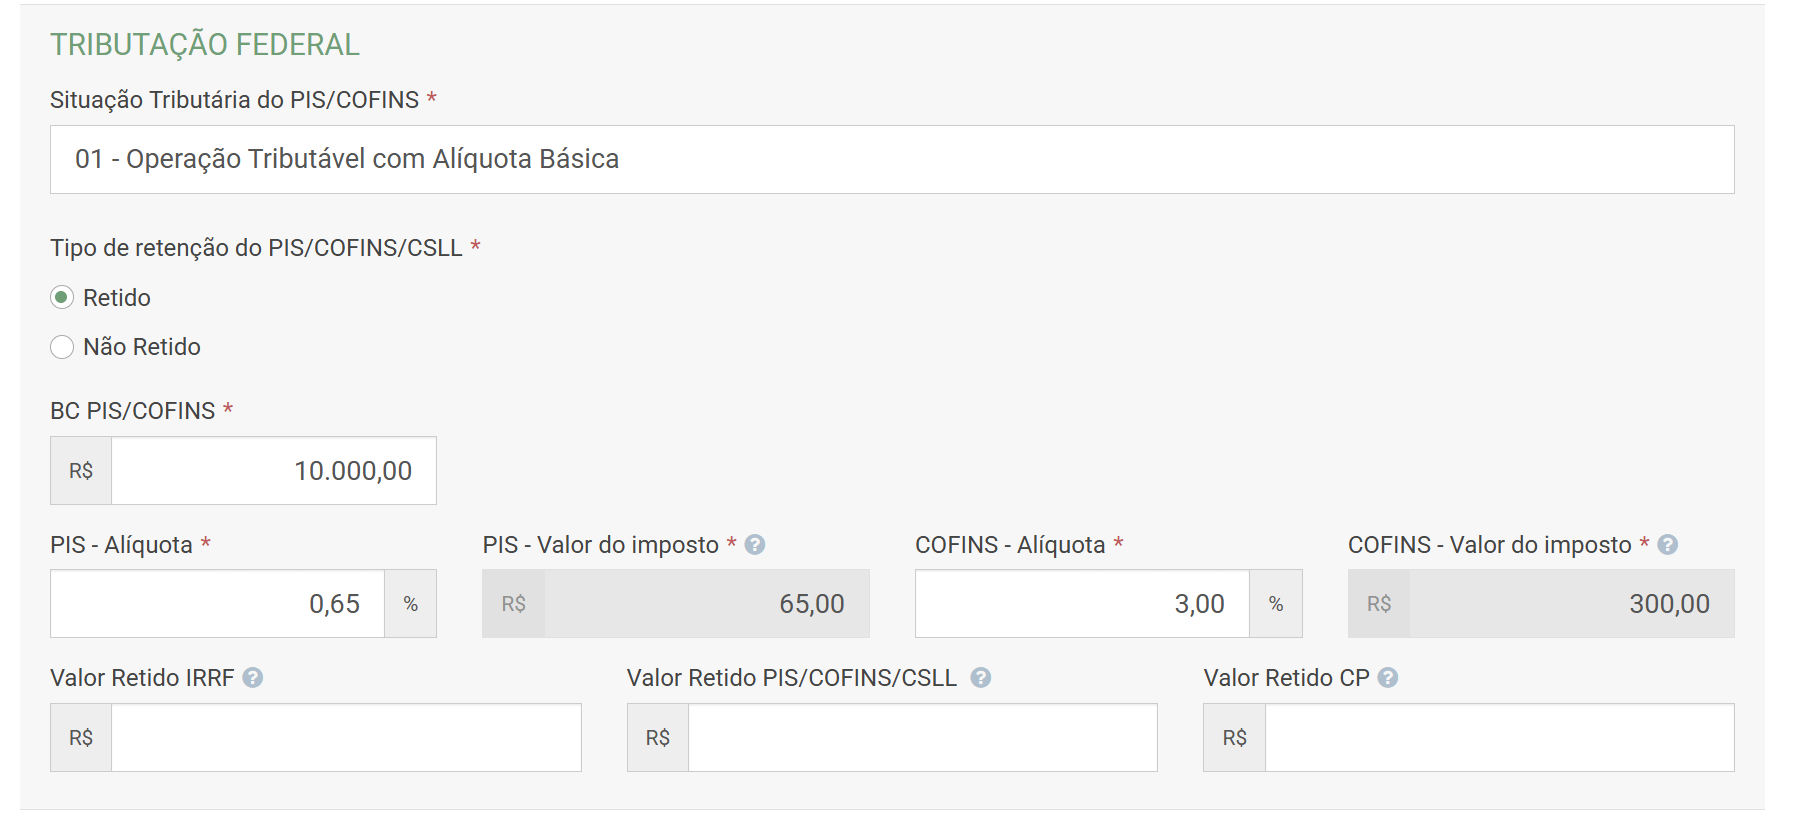Open help tooltip for Valor Retido IRRF
Viewport: 1802px width, 823px height.
click(x=253, y=678)
